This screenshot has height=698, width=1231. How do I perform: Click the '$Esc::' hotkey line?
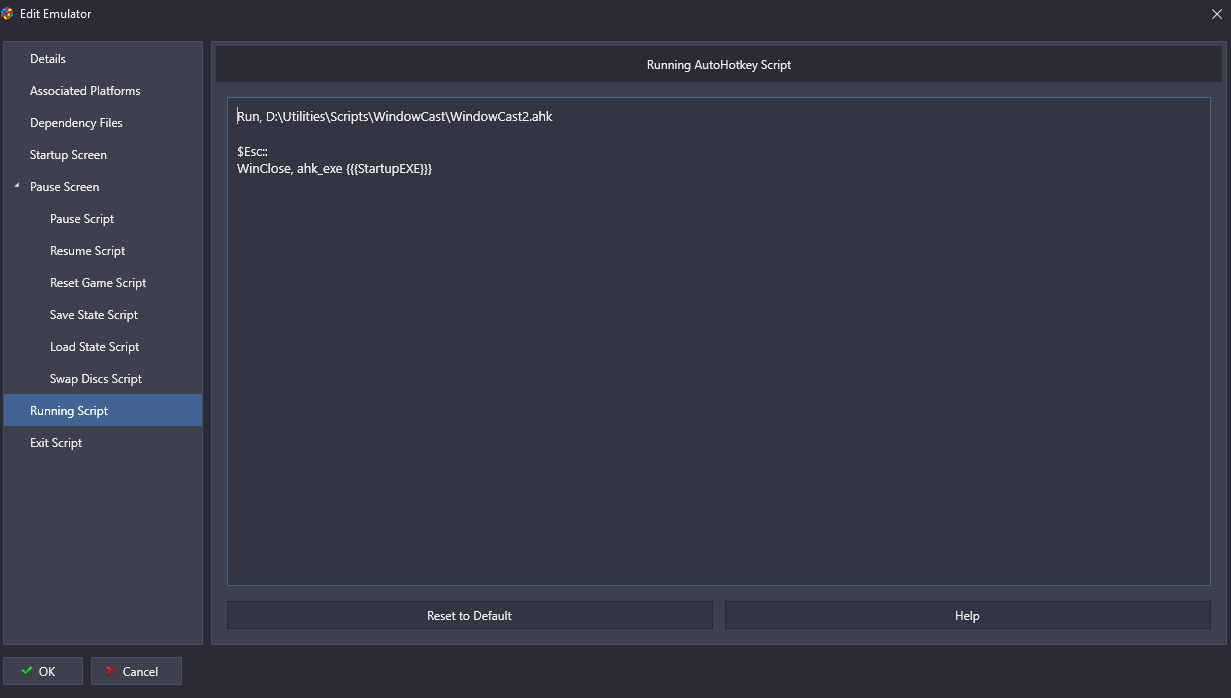click(252, 151)
